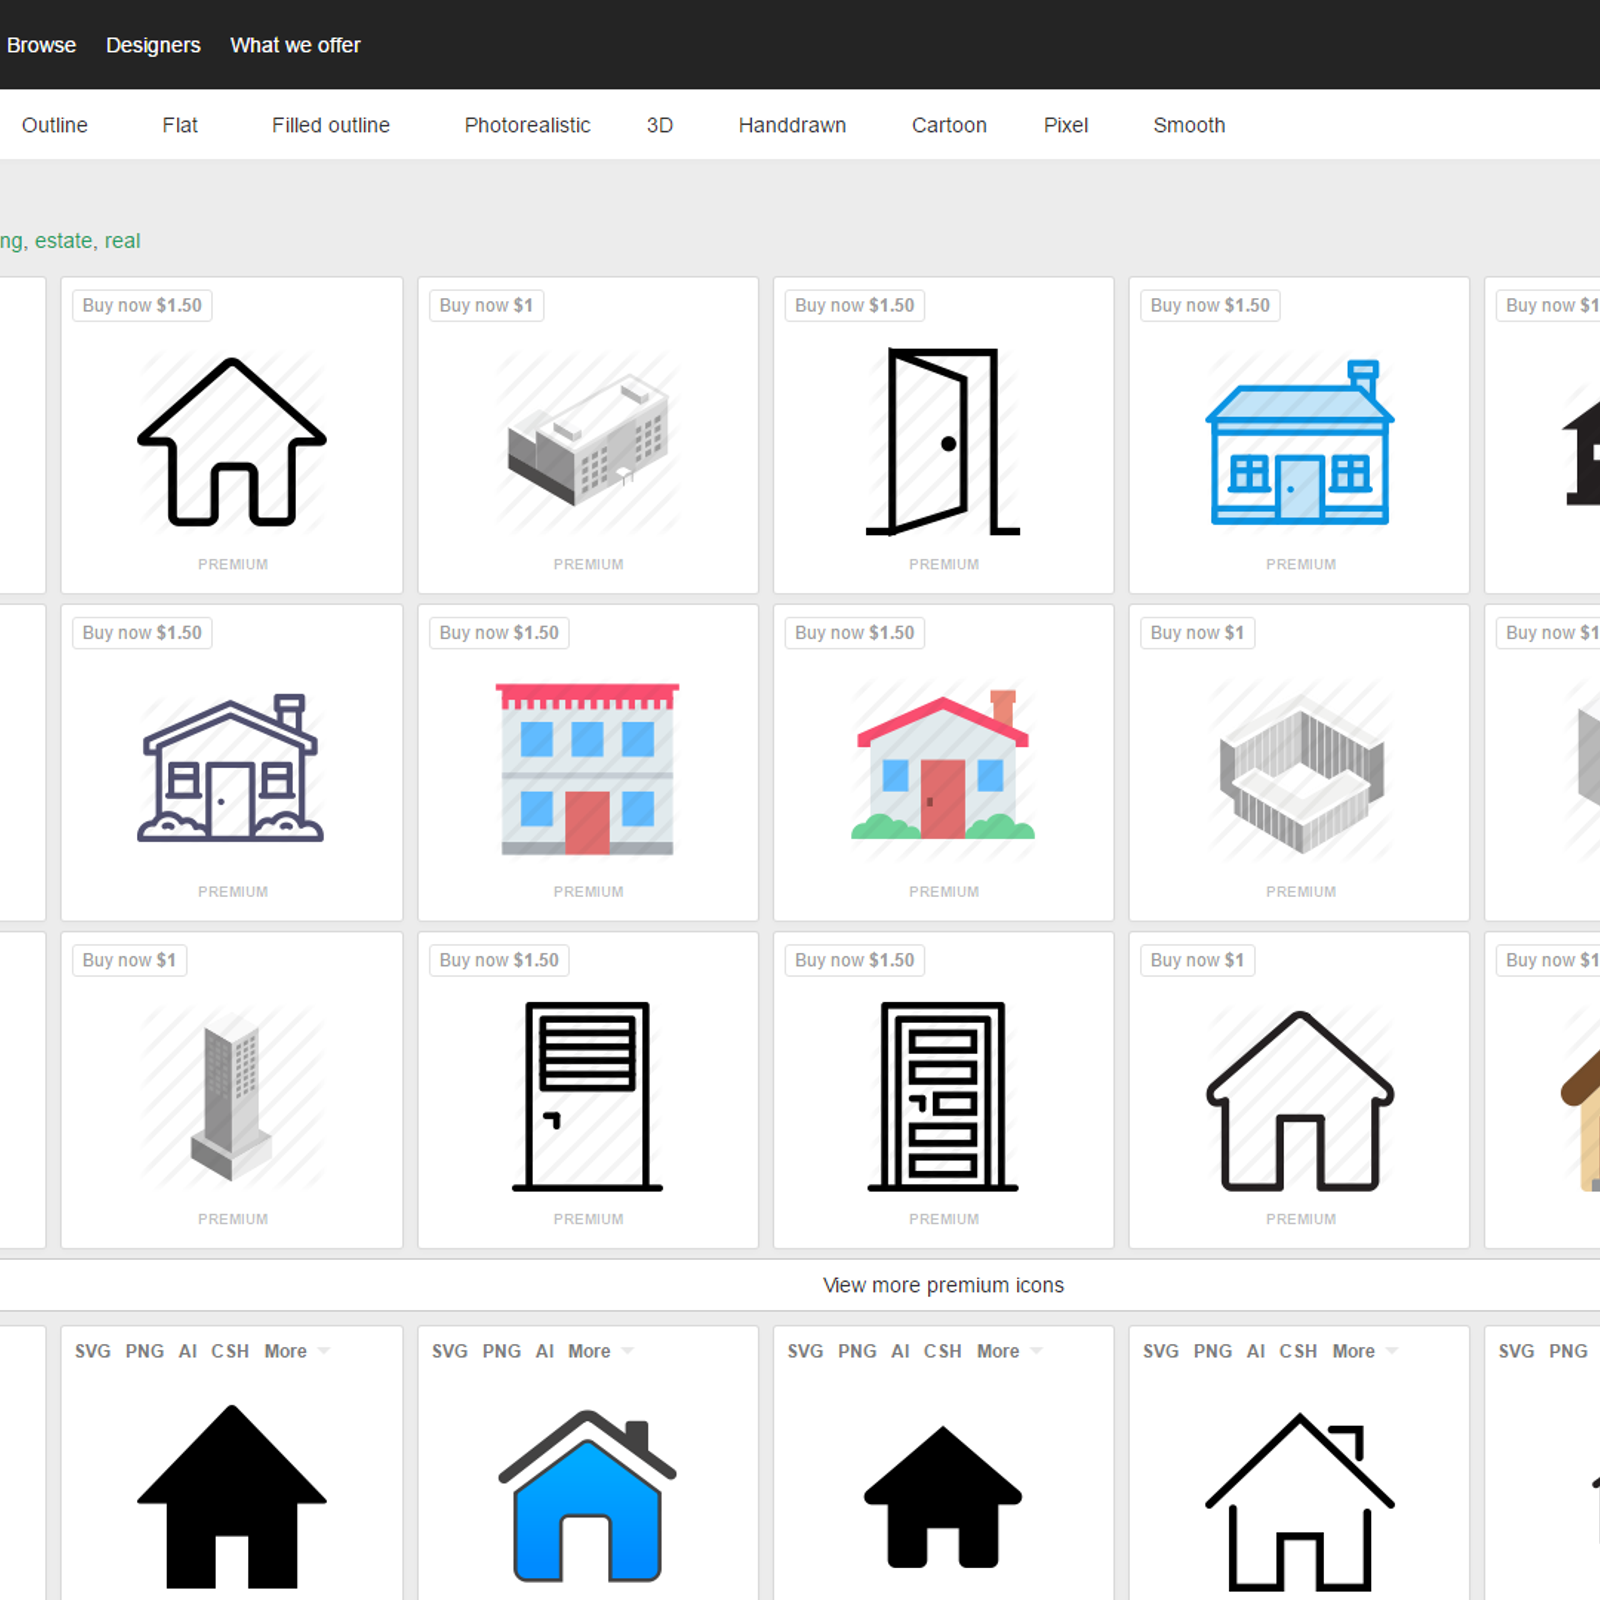This screenshot has width=1600, height=1600.
Task: Click Buy now $1.50 on red-awning building
Action: (499, 632)
